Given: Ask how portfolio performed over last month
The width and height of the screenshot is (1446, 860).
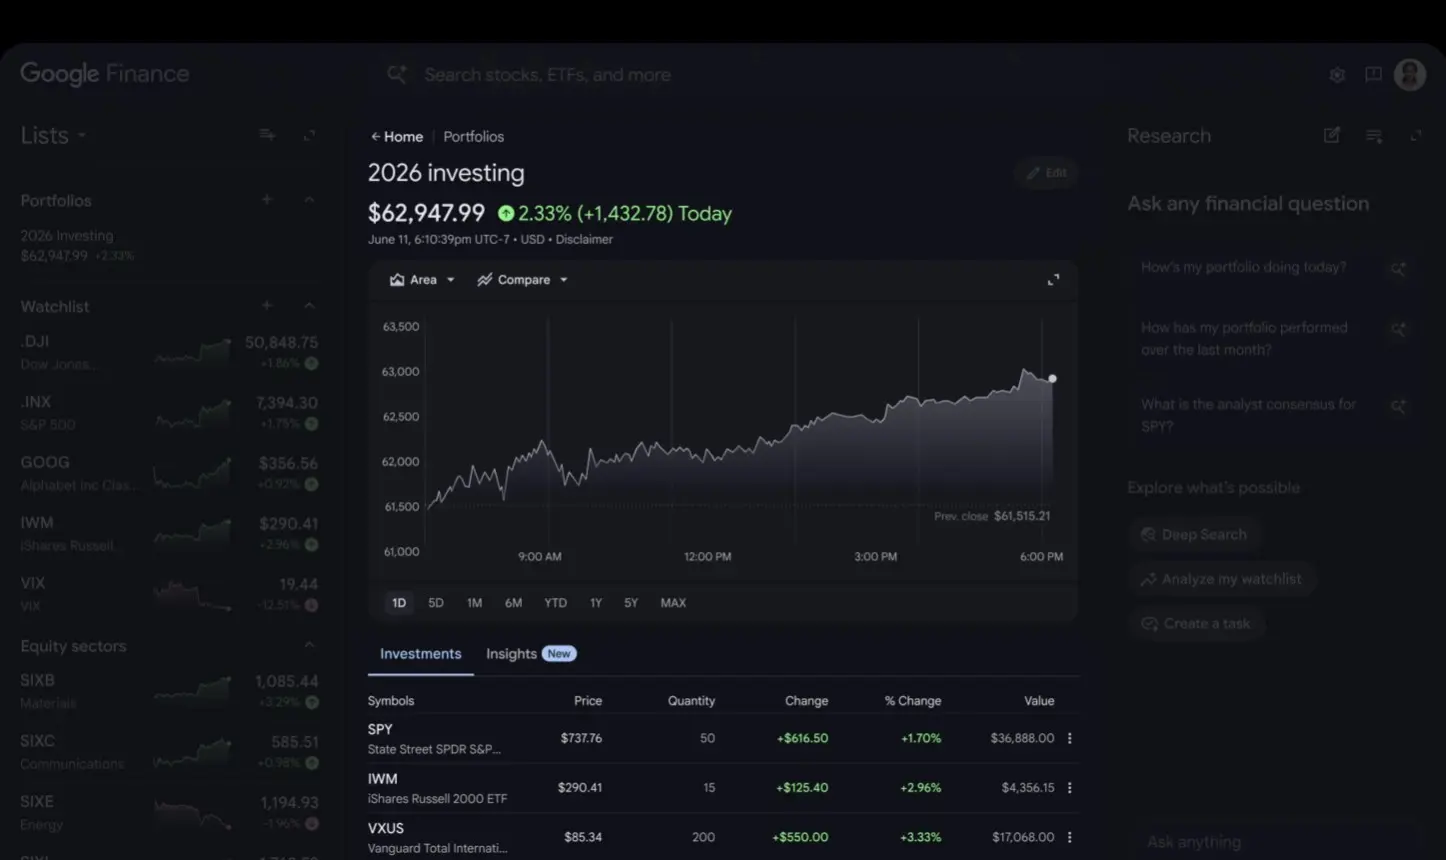Looking at the screenshot, I should point(1275,339).
